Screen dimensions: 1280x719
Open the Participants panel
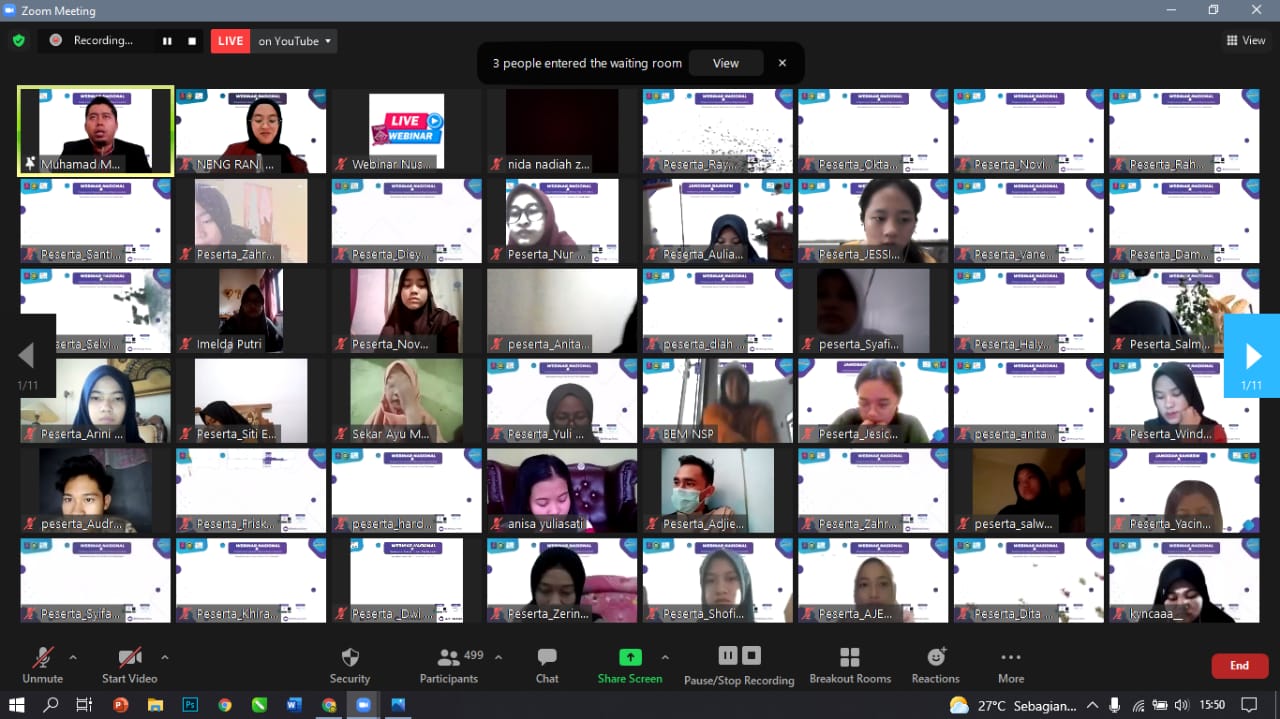449,665
